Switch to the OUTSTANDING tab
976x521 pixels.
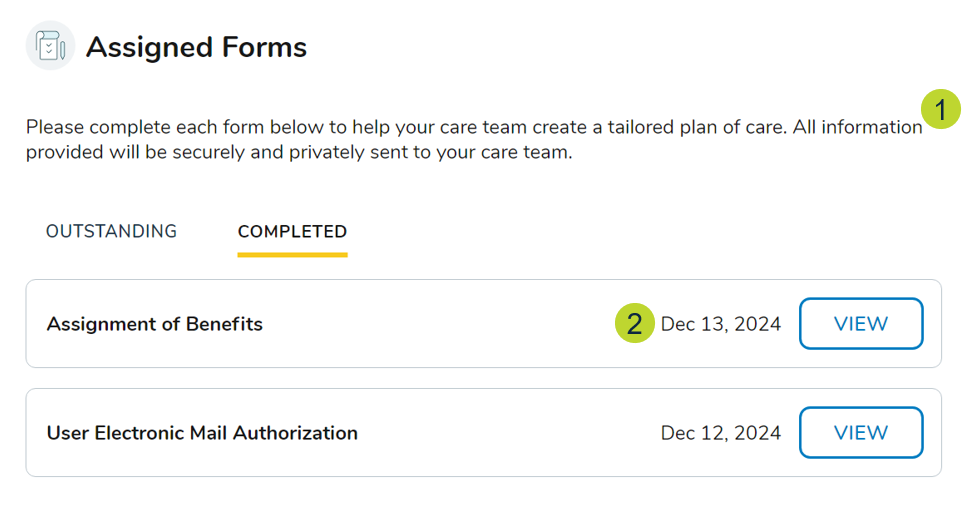111,231
